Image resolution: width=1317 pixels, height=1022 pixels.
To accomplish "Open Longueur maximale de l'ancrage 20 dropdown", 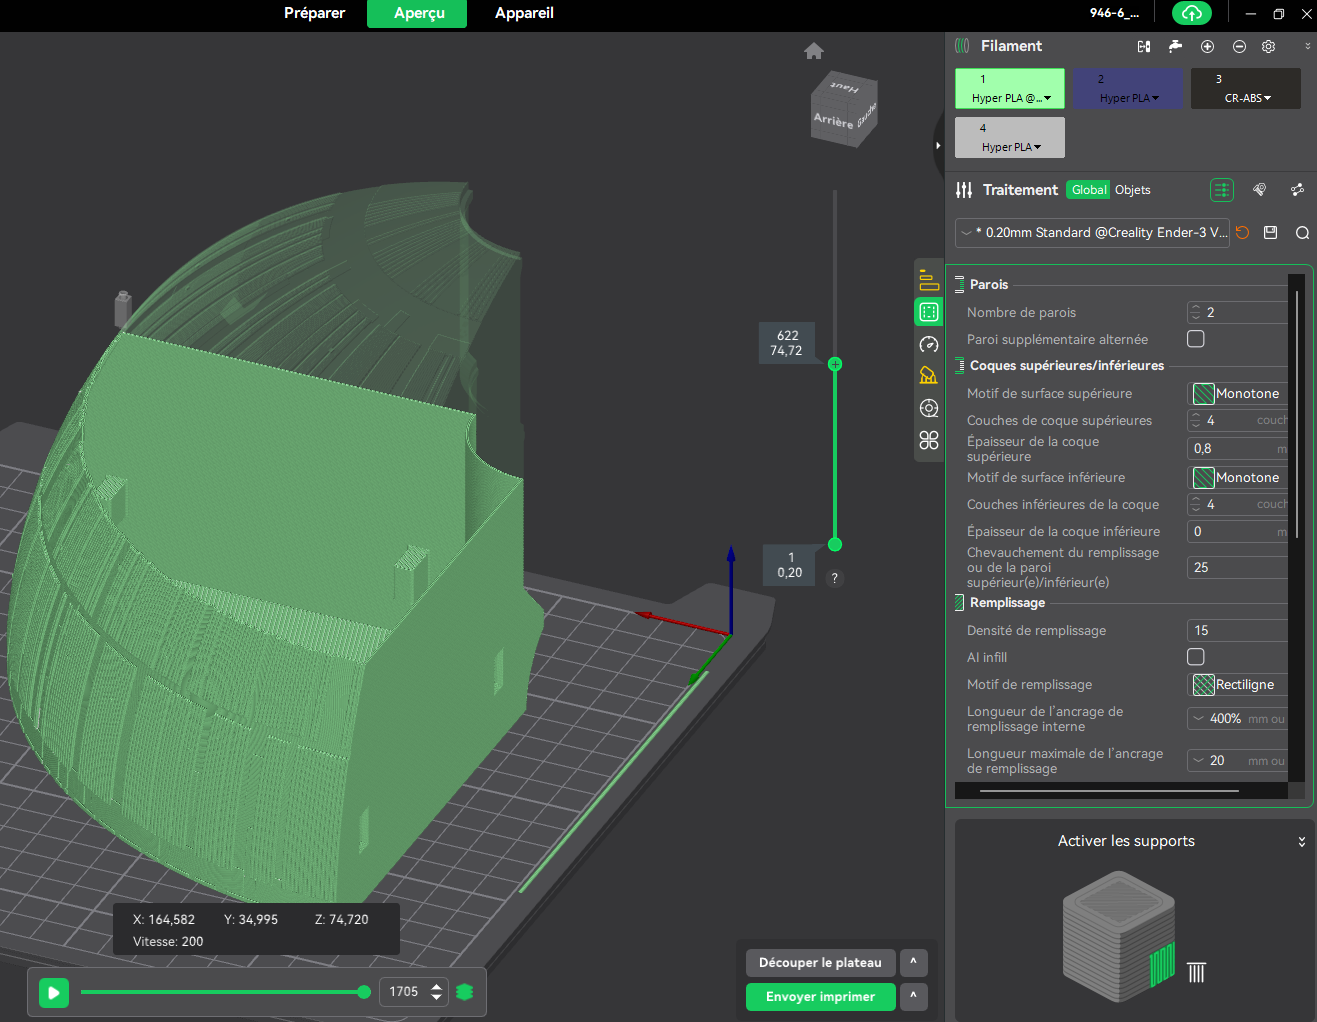I will click(1238, 760).
